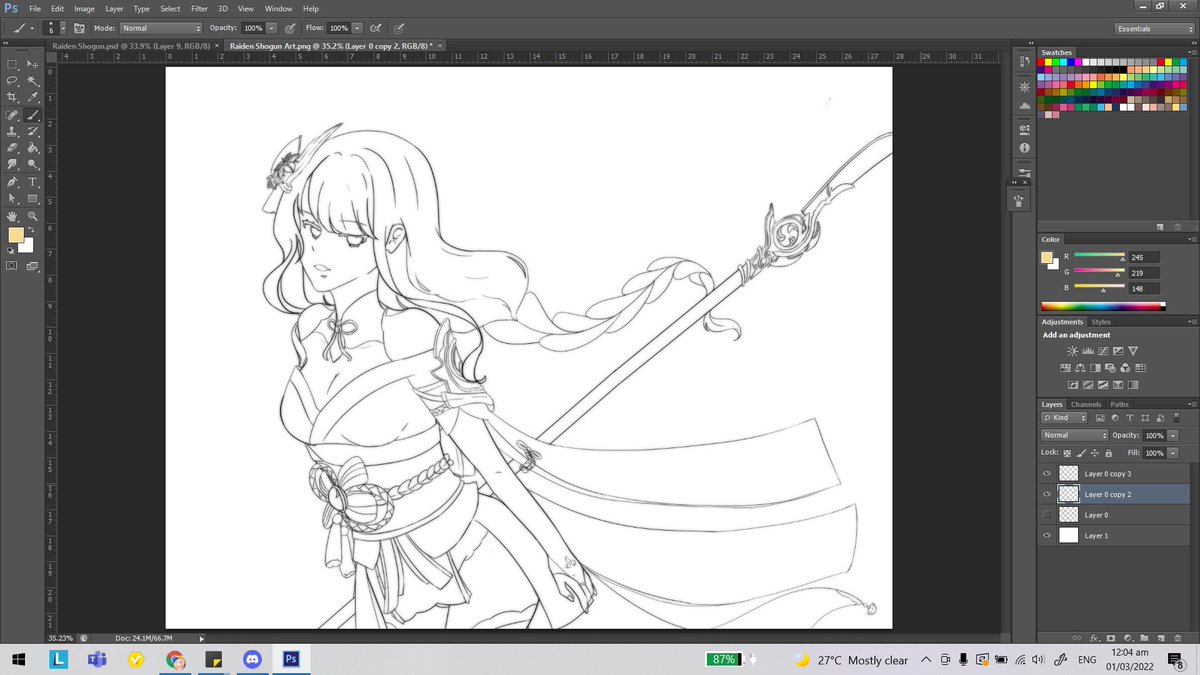The width and height of the screenshot is (1200, 675).
Task: Open the Essentials workspace dropdown
Action: coord(1153,29)
